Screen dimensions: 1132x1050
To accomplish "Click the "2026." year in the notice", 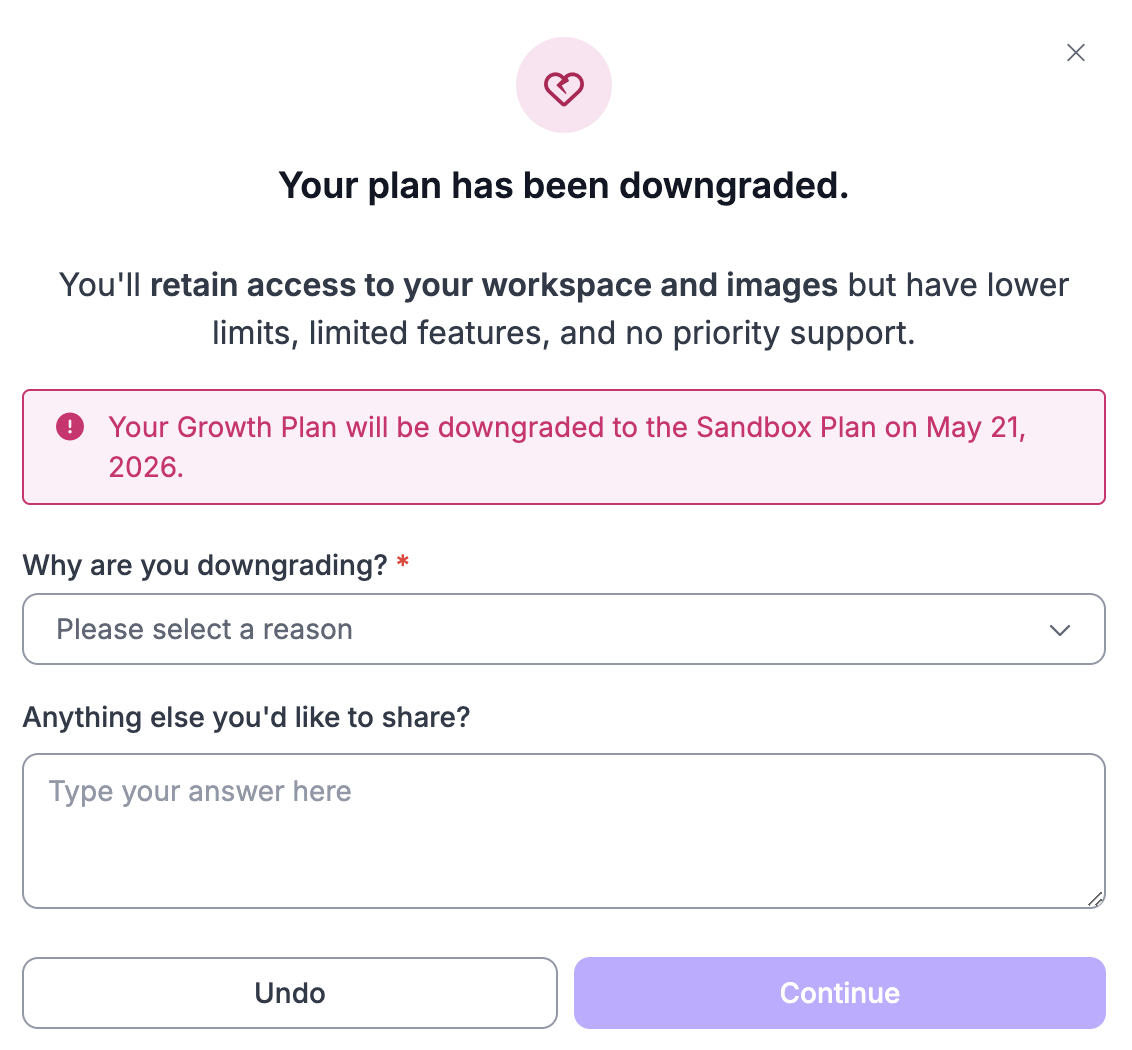I will pyautogui.click(x=146, y=468).
